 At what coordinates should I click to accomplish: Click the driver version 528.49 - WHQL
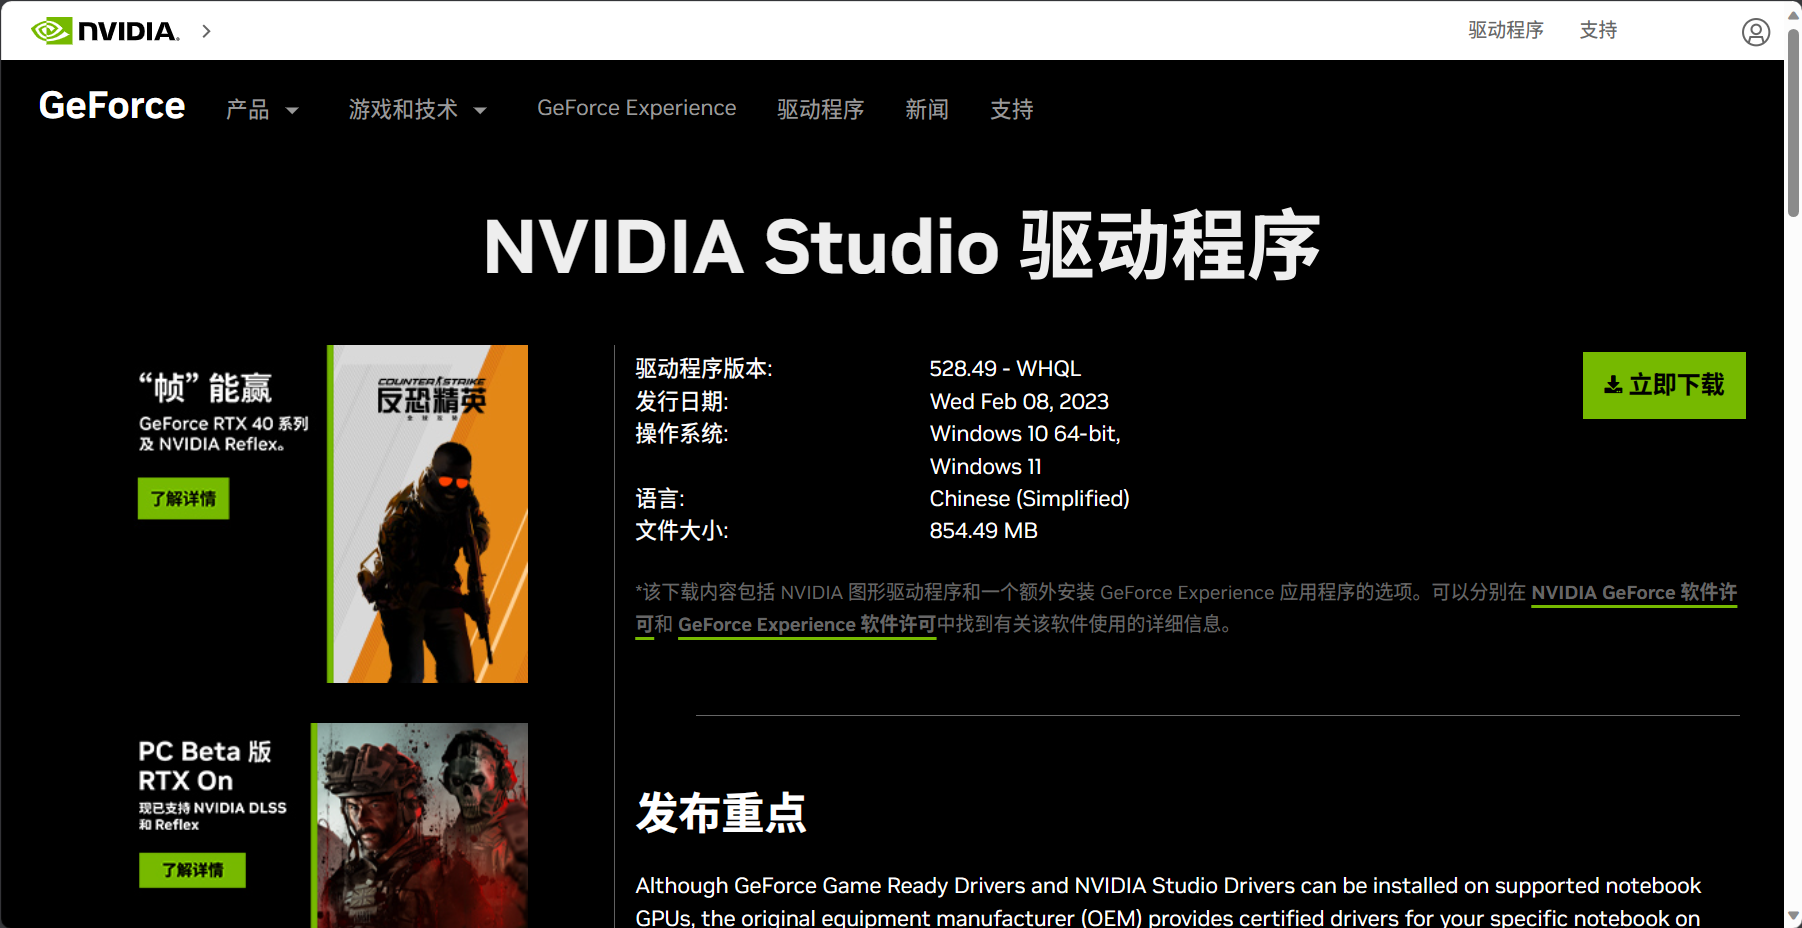(1005, 368)
